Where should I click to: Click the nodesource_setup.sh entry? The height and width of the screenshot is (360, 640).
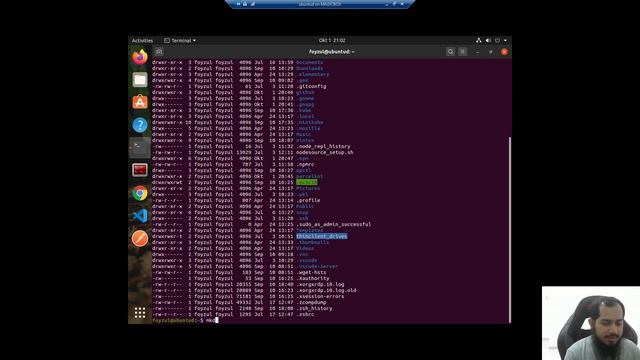click(x=324, y=152)
